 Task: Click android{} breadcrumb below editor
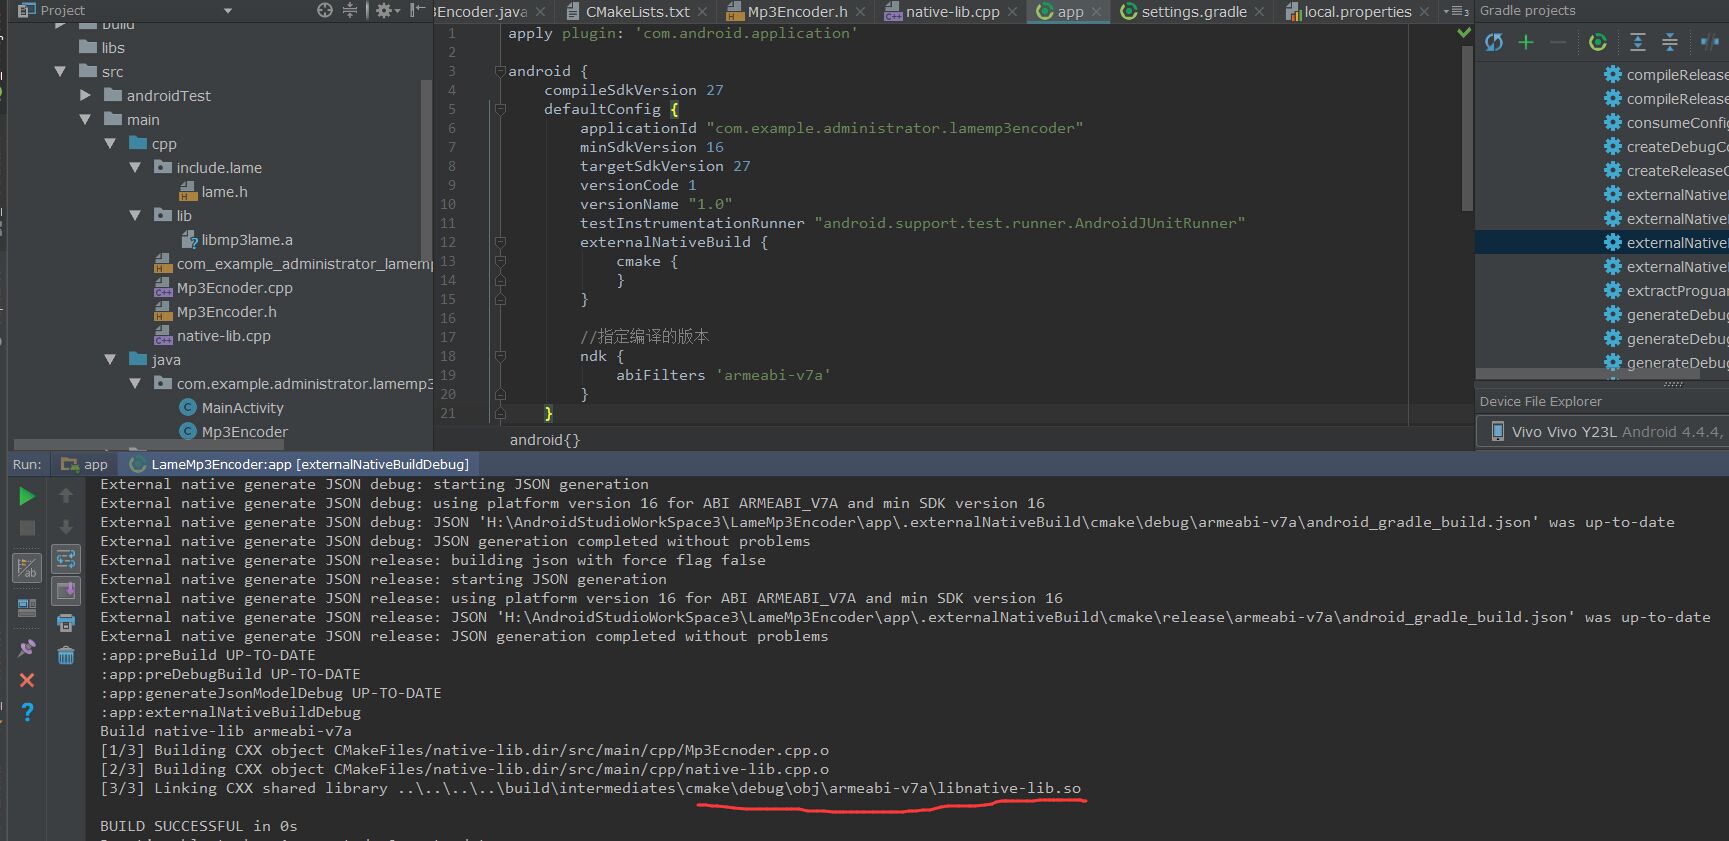[544, 439]
